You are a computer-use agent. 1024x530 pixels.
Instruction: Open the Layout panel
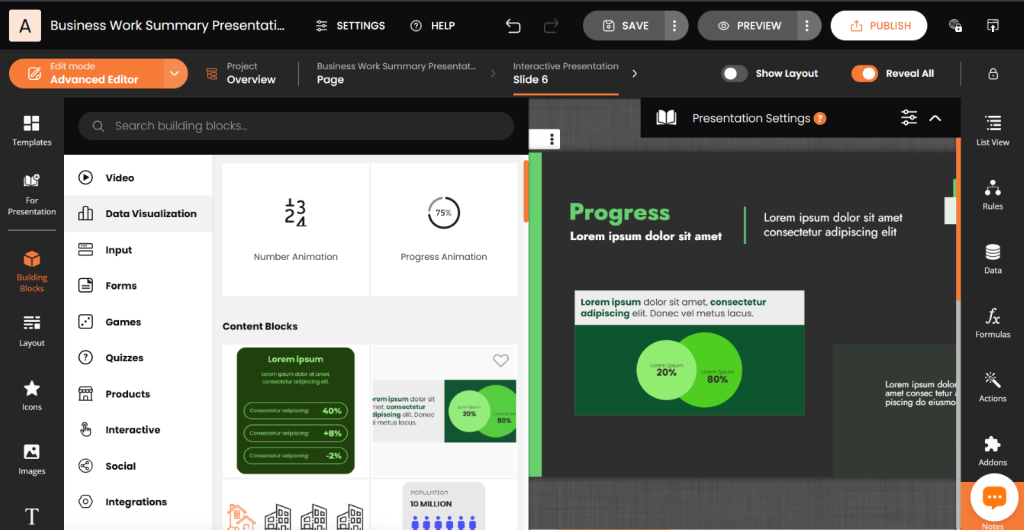[x=31, y=331]
